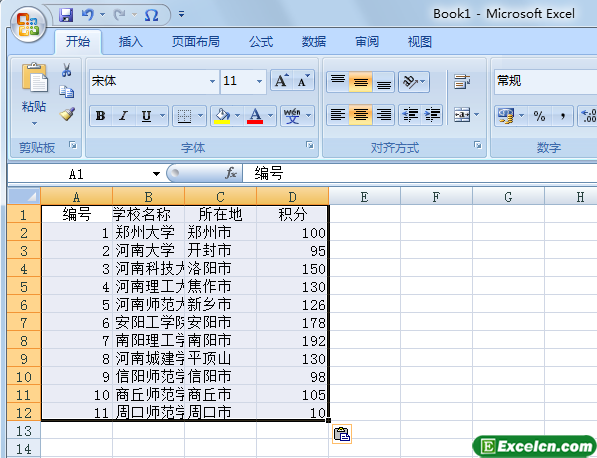Screen dimensions: 597x458
Task: Open the 对齐方式 dialog launcher
Action: [x=478, y=145]
